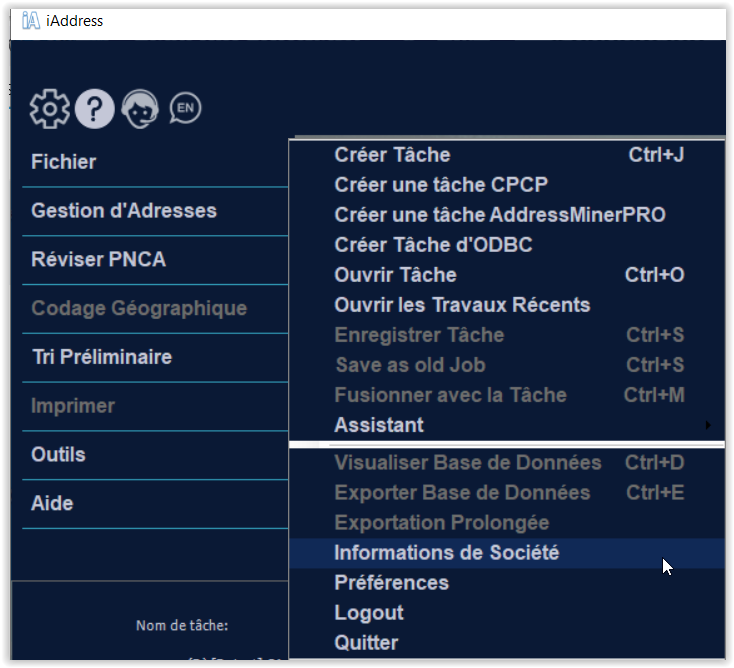The width and height of the screenshot is (734, 668).
Task: Open the help question mark icon
Action: pyautogui.click(x=95, y=108)
